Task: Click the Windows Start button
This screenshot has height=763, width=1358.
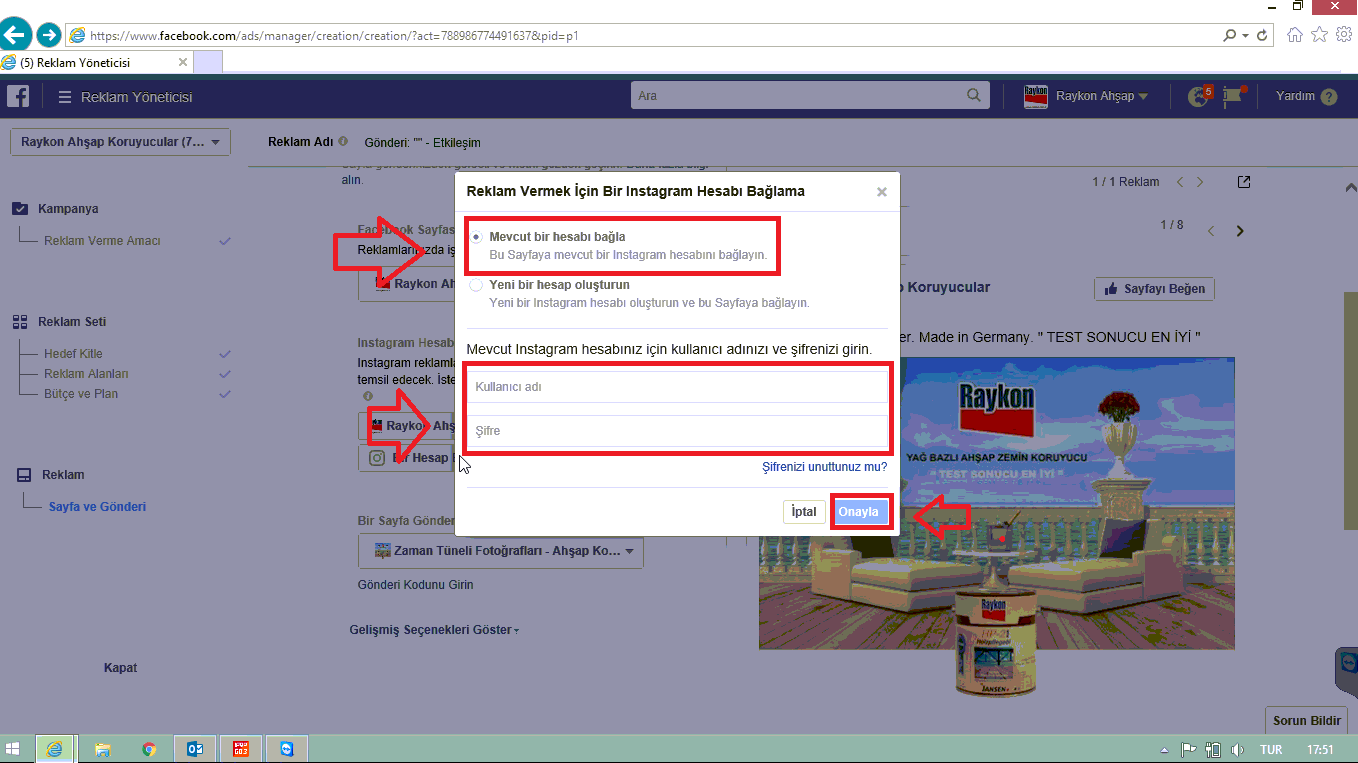Action: [14, 749]
